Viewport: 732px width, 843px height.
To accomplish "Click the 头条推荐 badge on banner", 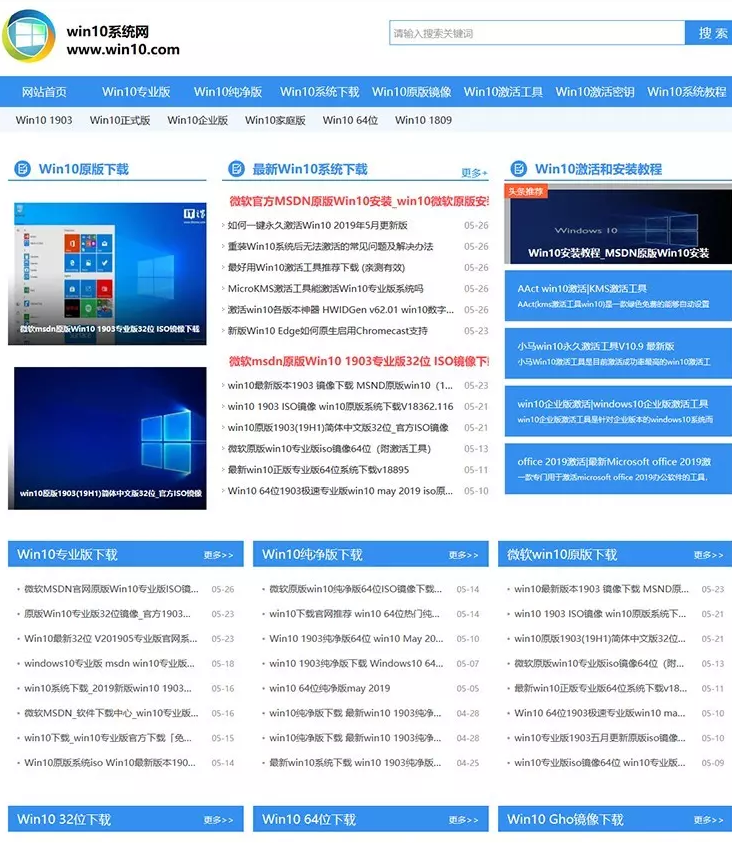I will pos(527,191).
